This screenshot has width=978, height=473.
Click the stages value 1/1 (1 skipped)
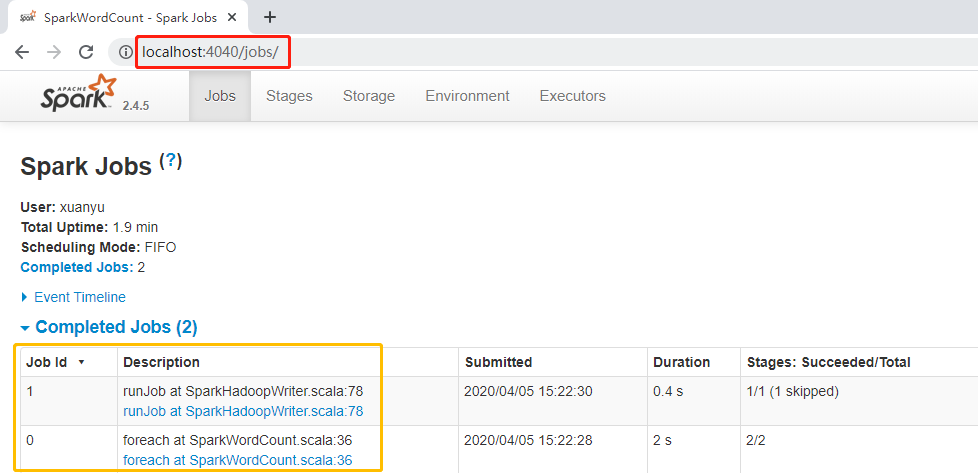(x=793, y=392)
